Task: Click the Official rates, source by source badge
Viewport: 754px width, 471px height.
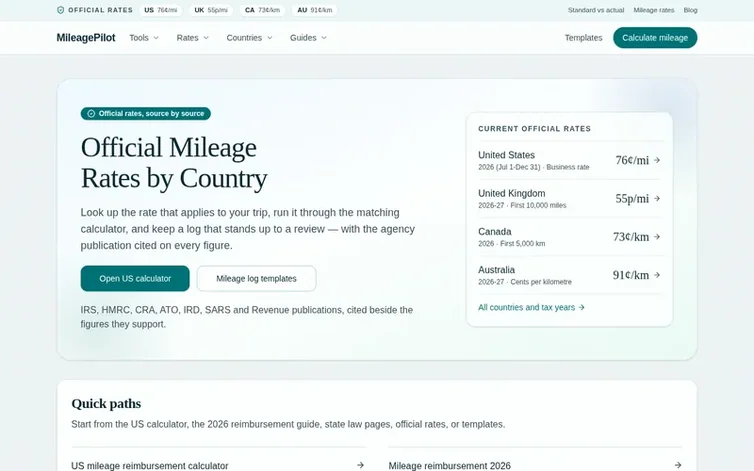Action: coord(146,114)
